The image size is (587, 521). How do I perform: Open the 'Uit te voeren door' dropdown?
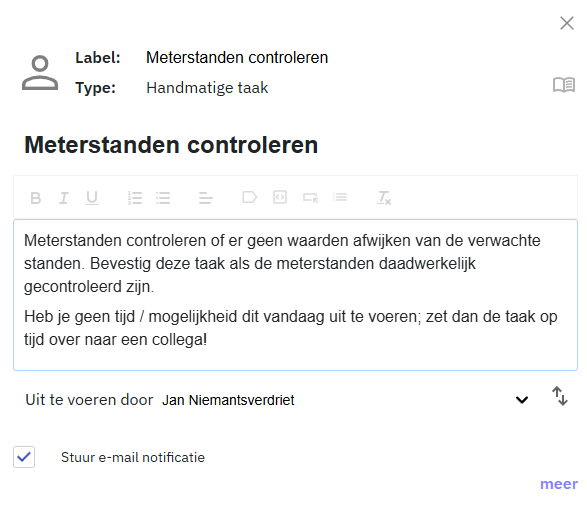(x=522, y=400)
